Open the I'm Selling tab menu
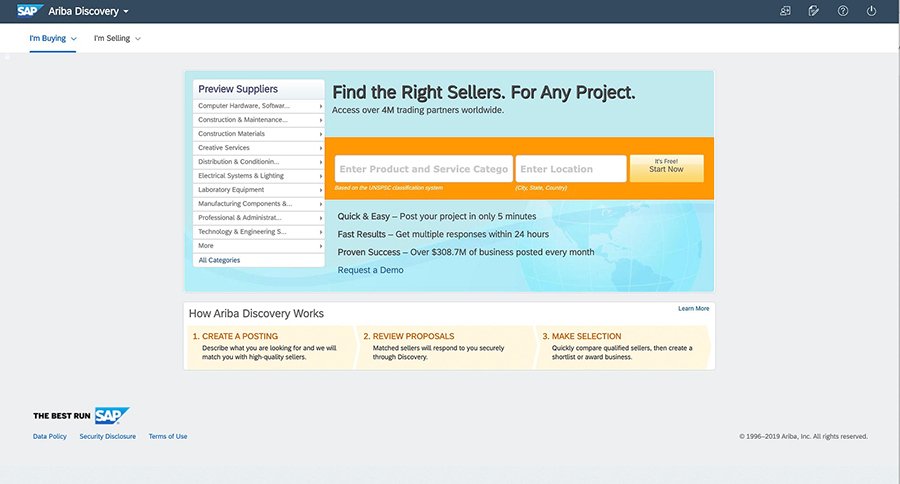Image resolution: width=900 pixels, height=484 pixels. (117, 38)
